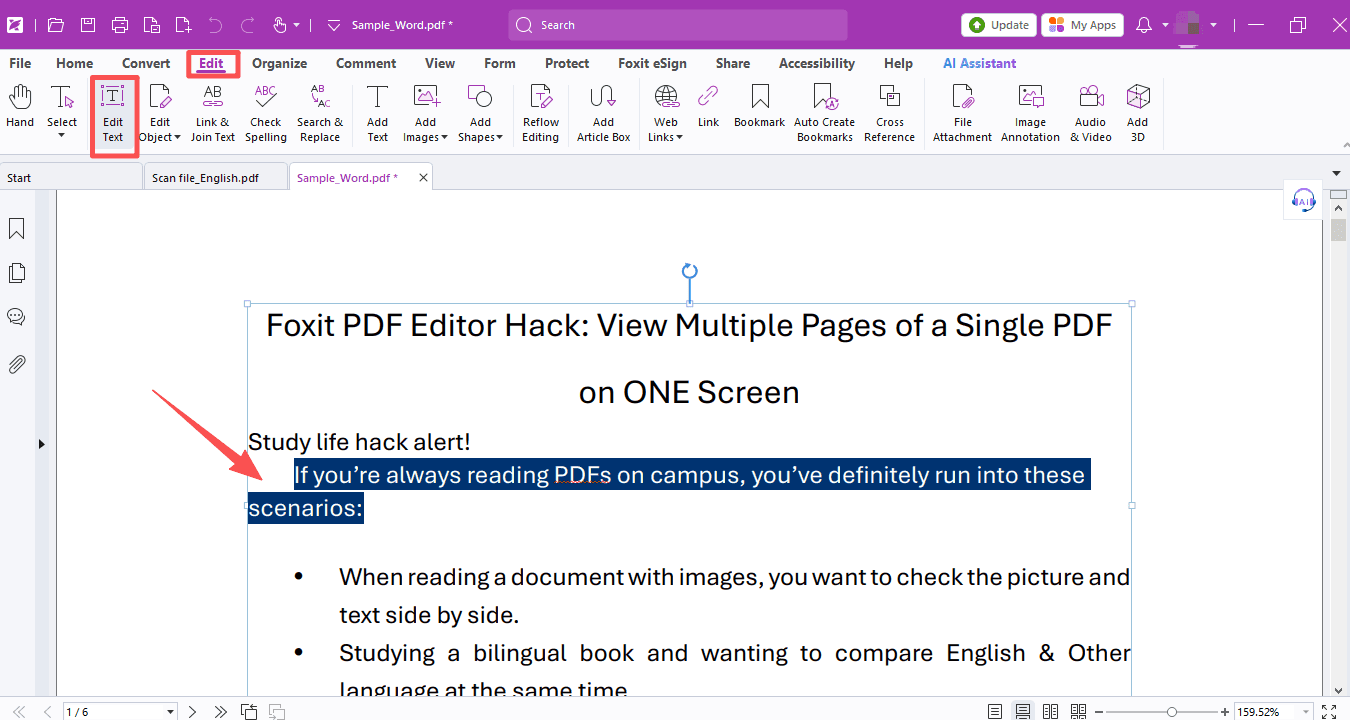Switch to continuous page view
The image size is (1350, 720).
click(x=1023, y=711)
